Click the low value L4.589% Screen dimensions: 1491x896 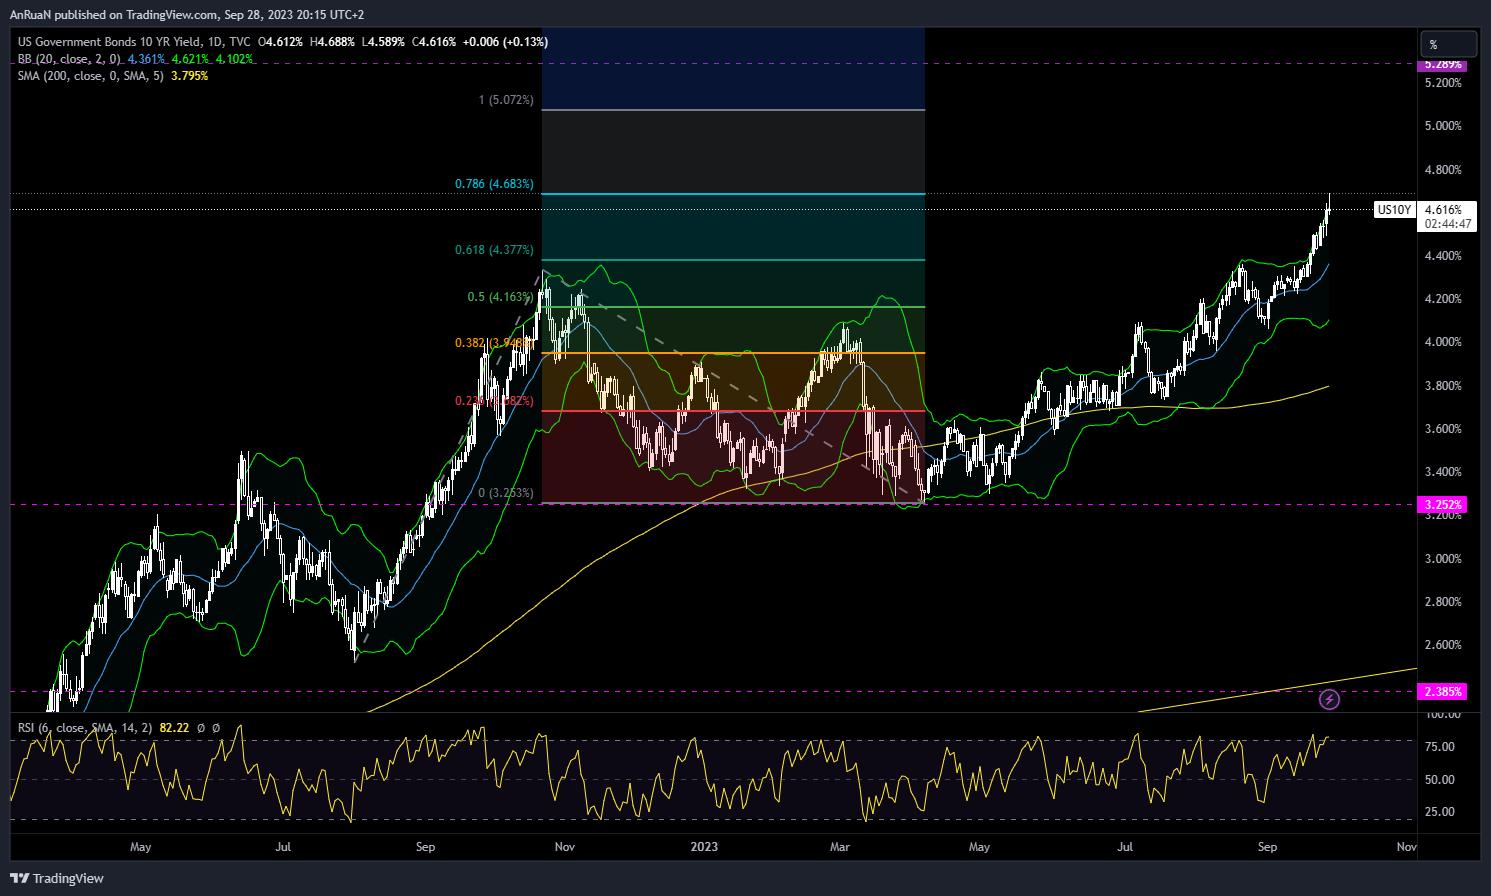(x=384, y=42)
